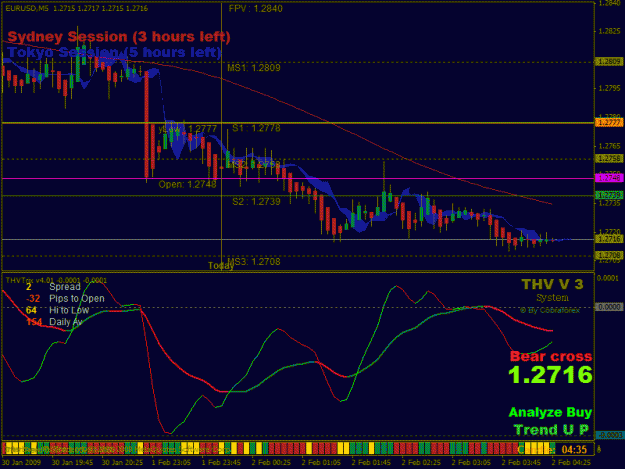This screenshot has width=625, height=469.
Task: Click the Bear cross signal label
Action: pyautogui.click(x=551, y=356)
